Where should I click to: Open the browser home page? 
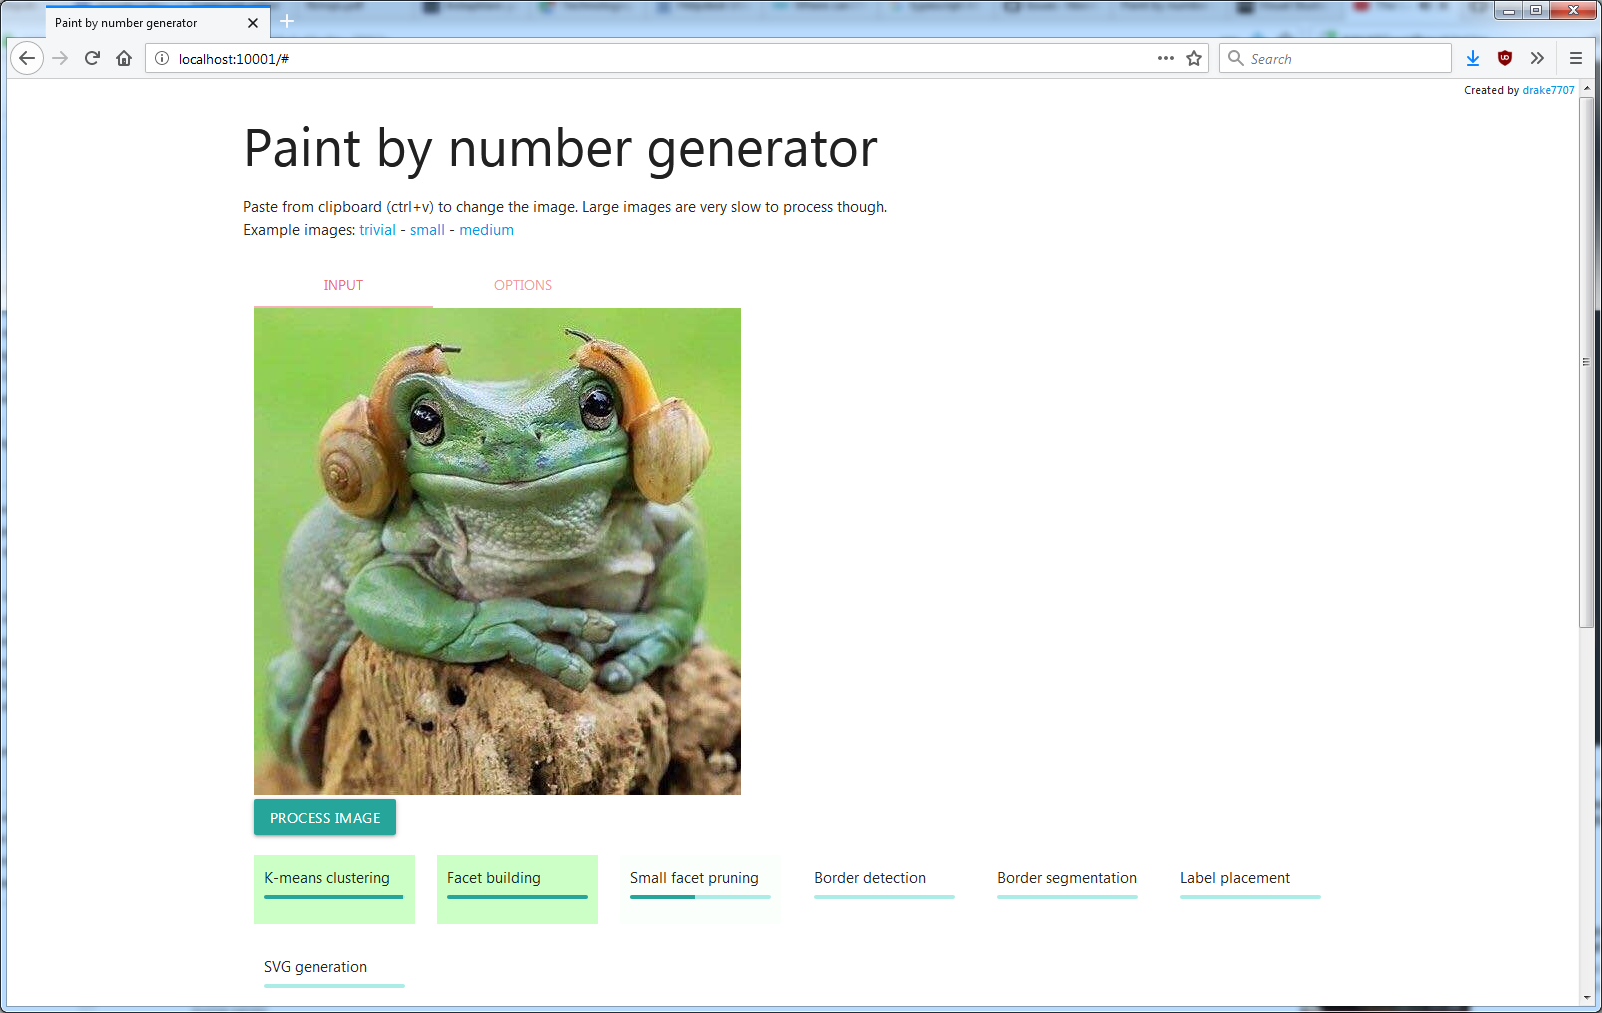pyautogui.click(x=124, y=58)
